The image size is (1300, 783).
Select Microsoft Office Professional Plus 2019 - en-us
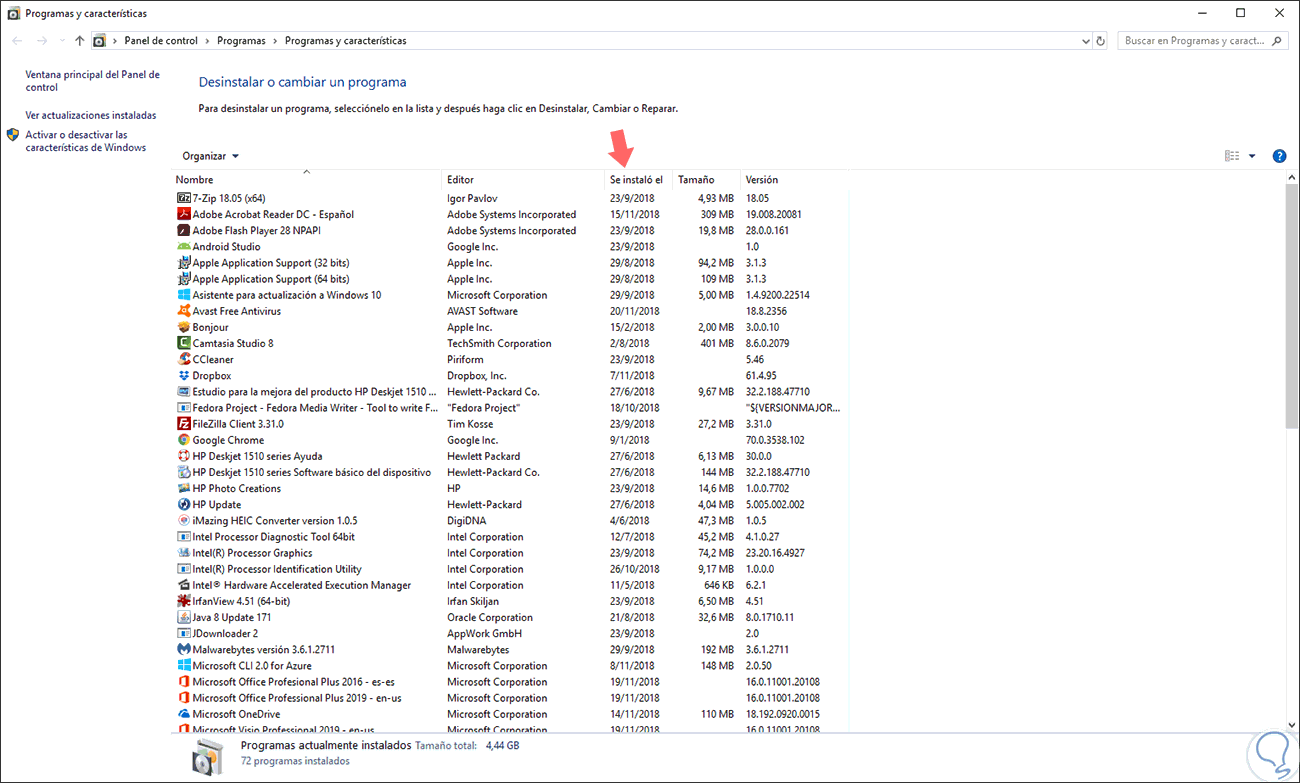pyautogui.click(x=510, y=698)
